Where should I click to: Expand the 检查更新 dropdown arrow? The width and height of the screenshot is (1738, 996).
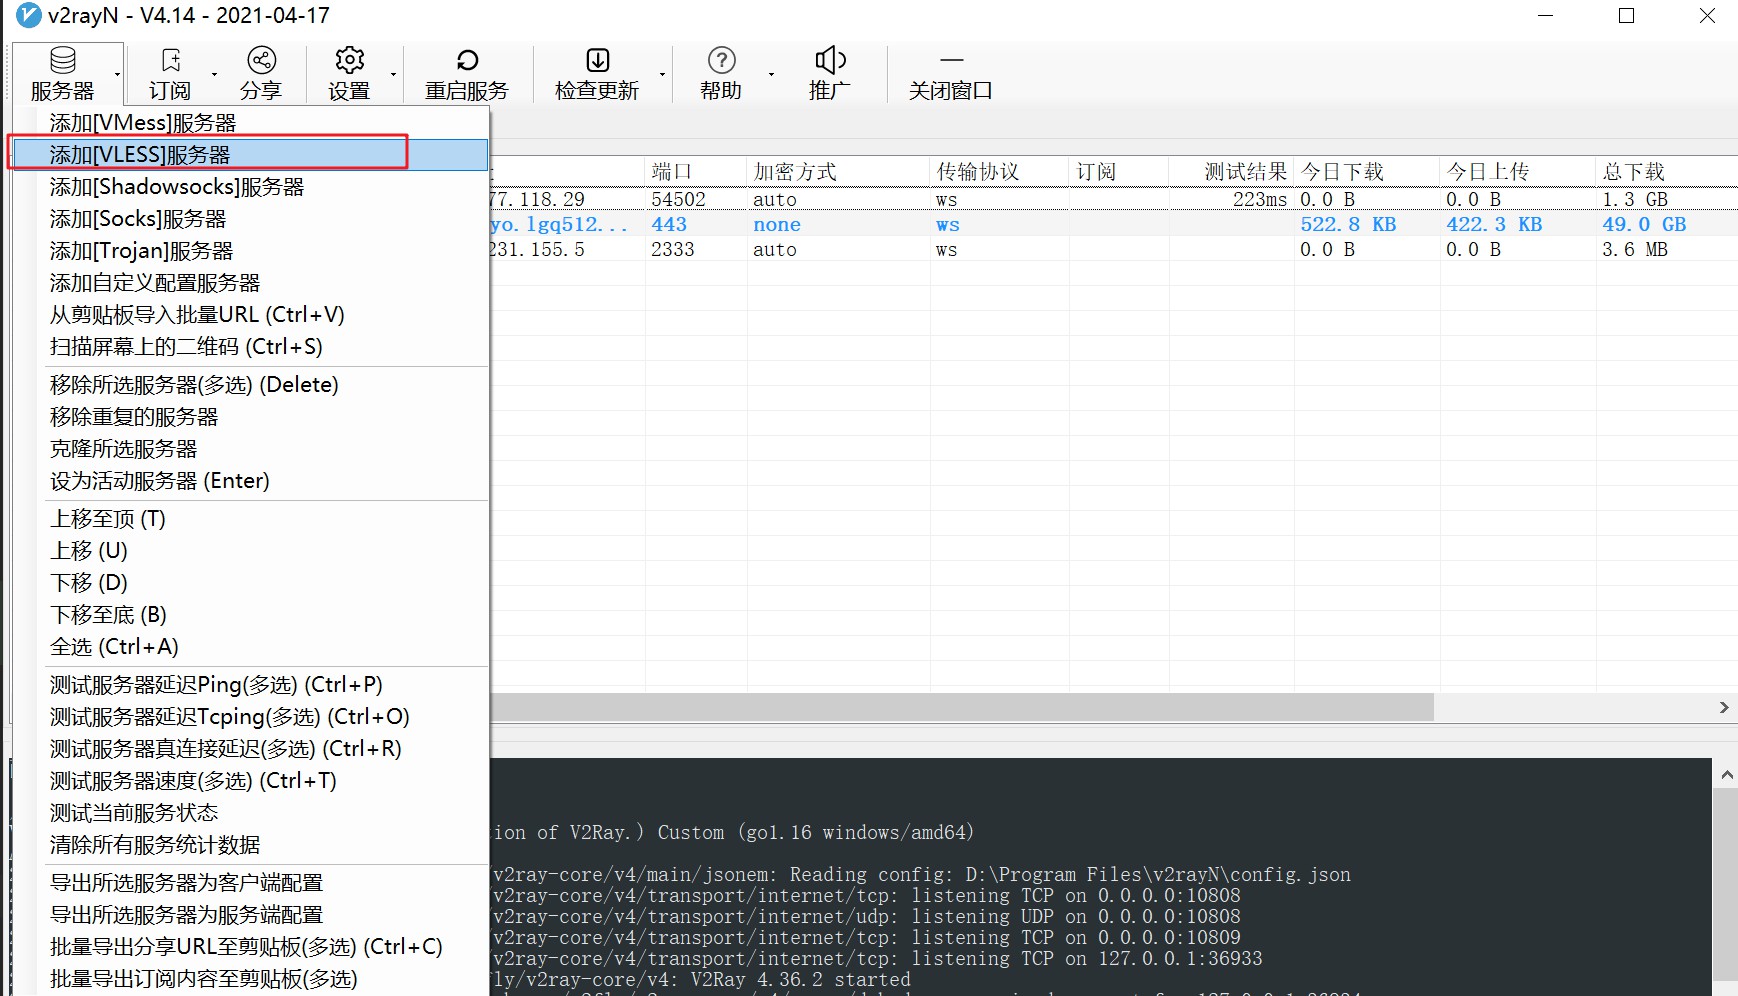click(662, 74)
